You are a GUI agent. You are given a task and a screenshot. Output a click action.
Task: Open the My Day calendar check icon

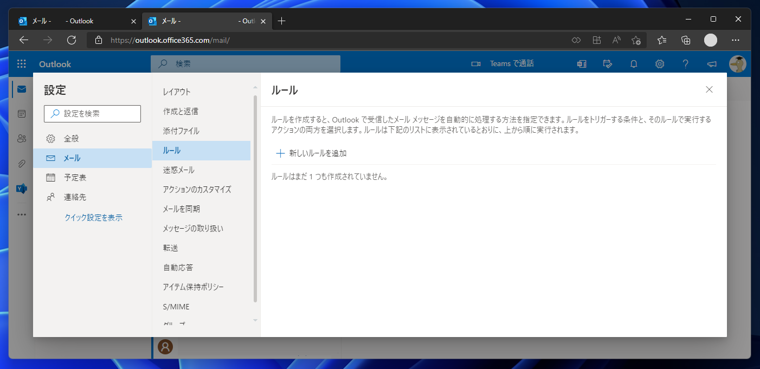(x=607, y=64)
